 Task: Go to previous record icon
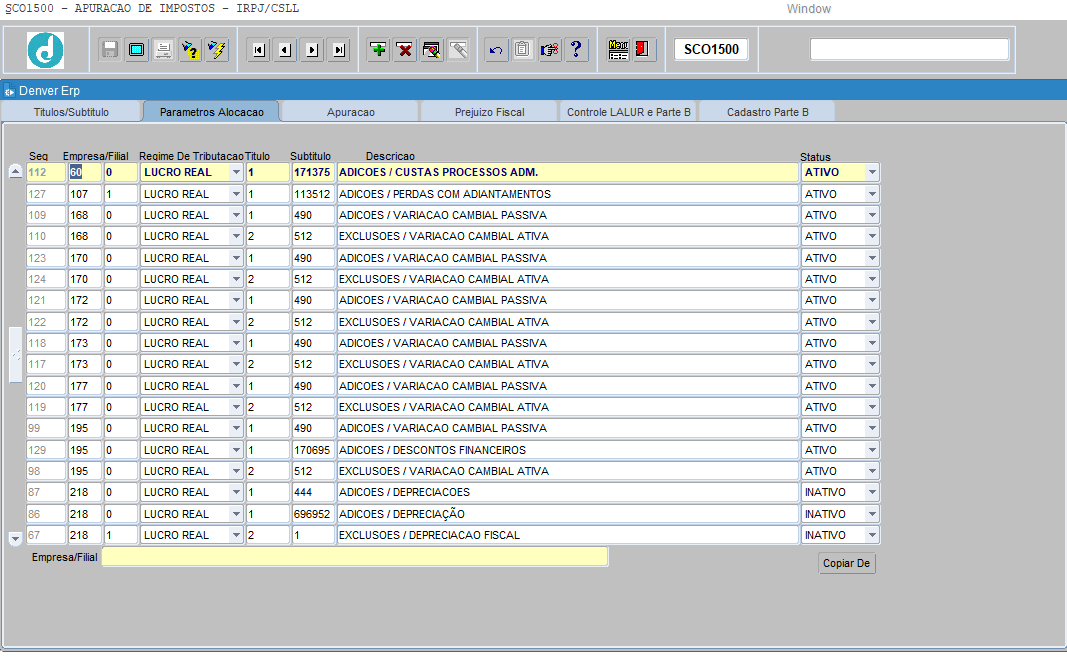point(285,50)
